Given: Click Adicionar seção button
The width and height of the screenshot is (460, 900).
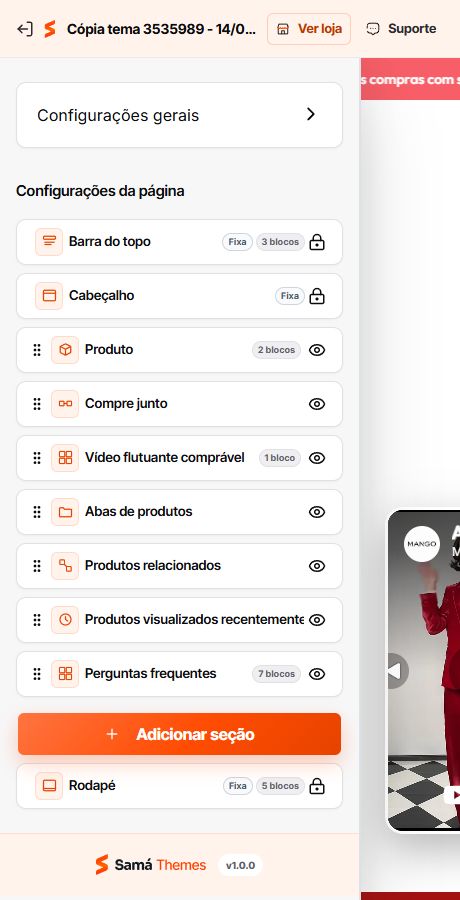Looking at the screenshot, I should pyautogui.click(x=179, y=734).
